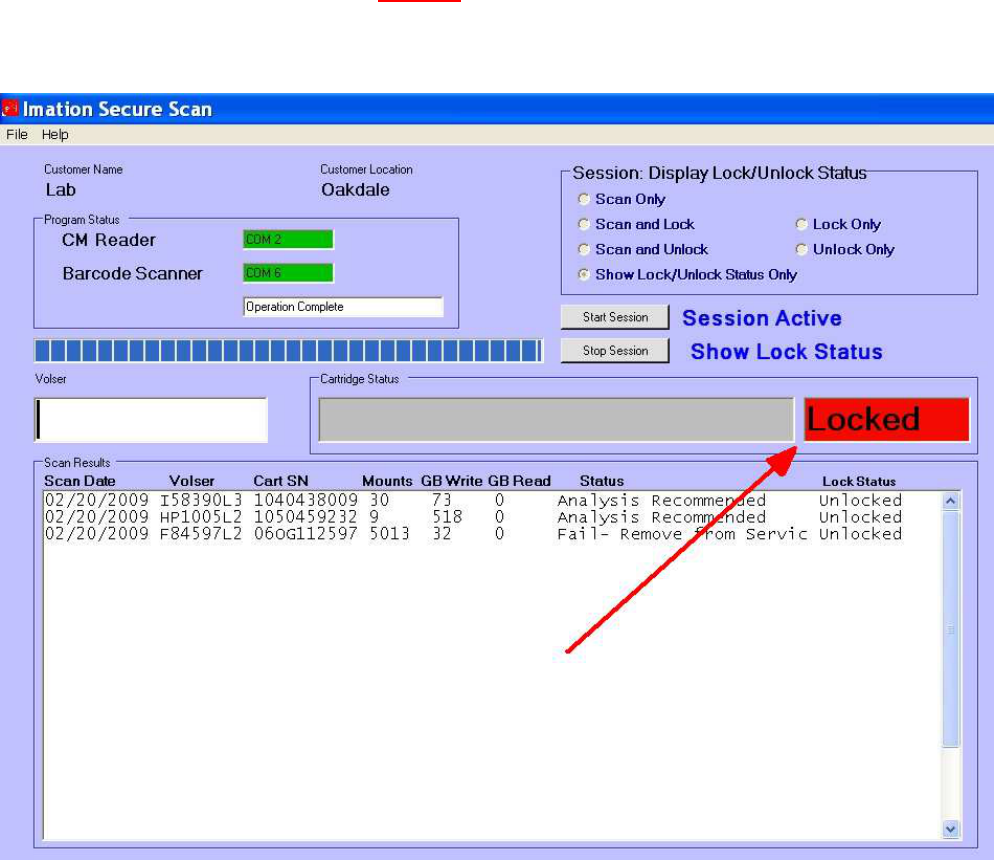Screen dimensions: 994x860
Task: Click the Mounts column header
Action: 387,481
